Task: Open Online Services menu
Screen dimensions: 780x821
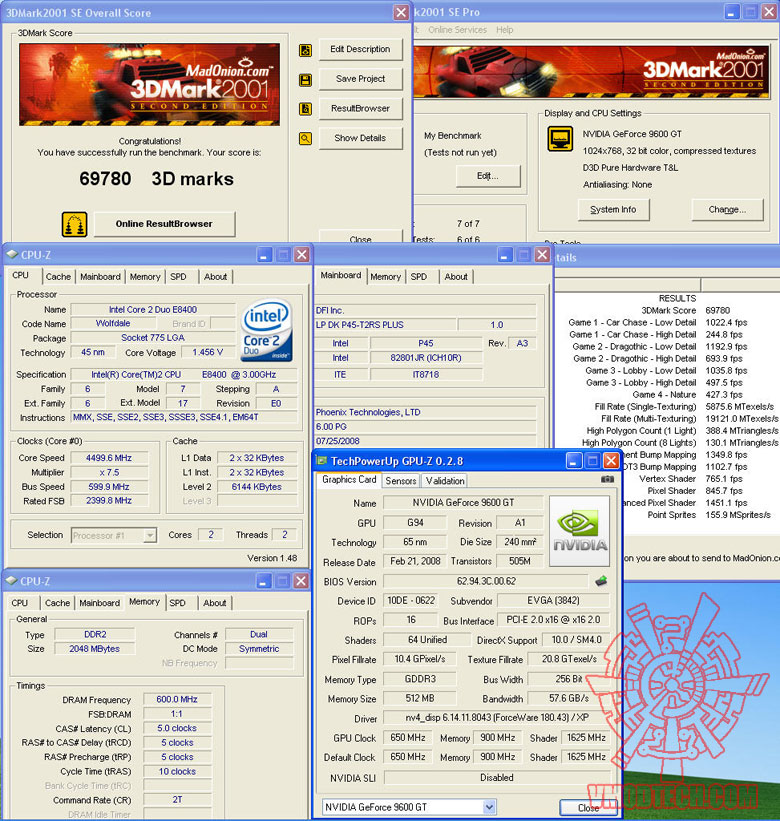Action: 458,30
